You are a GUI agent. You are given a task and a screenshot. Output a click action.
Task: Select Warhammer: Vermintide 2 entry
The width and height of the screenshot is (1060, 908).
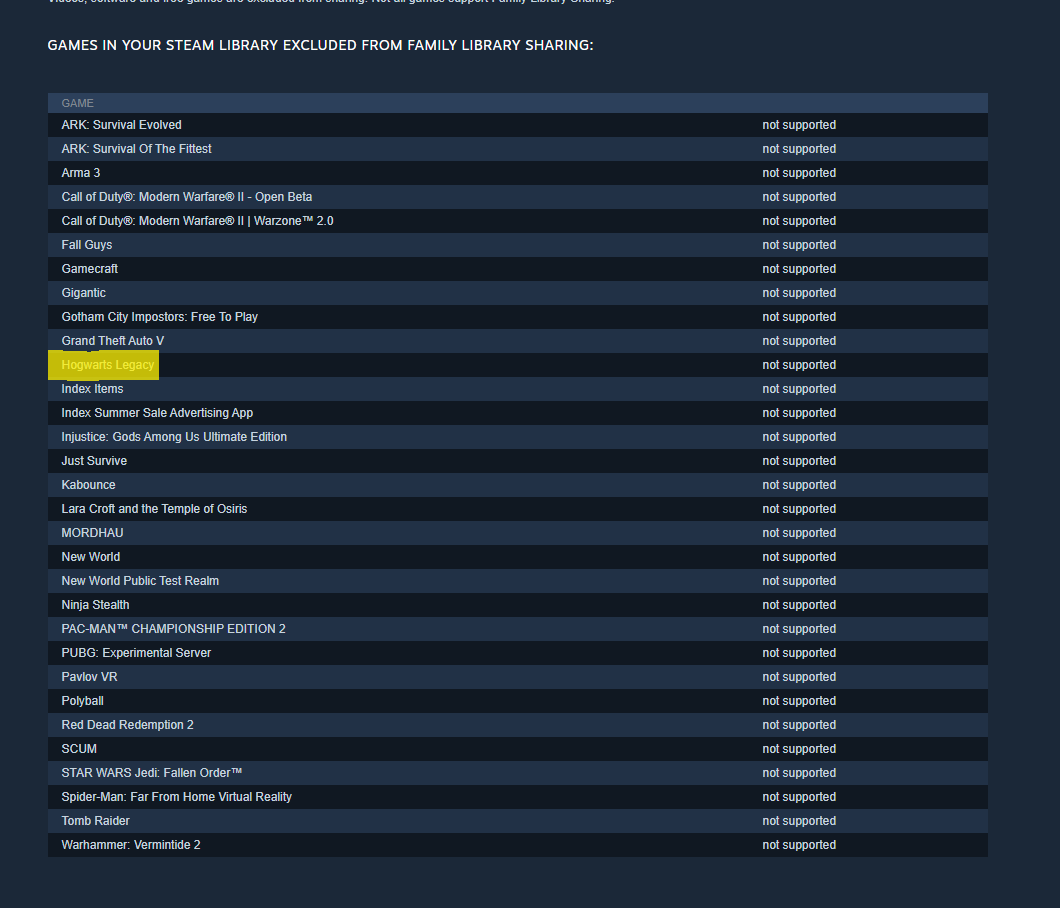(130, 845)
